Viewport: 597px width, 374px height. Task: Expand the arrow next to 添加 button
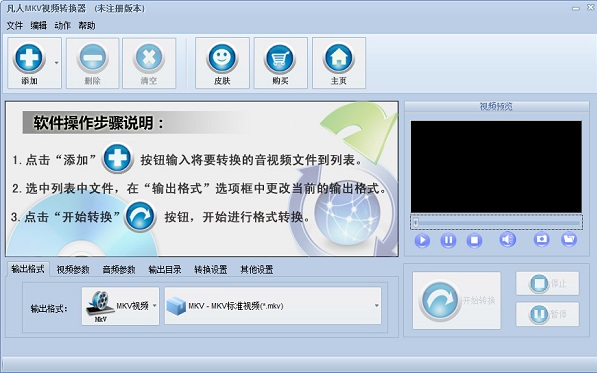click(56, 63)
